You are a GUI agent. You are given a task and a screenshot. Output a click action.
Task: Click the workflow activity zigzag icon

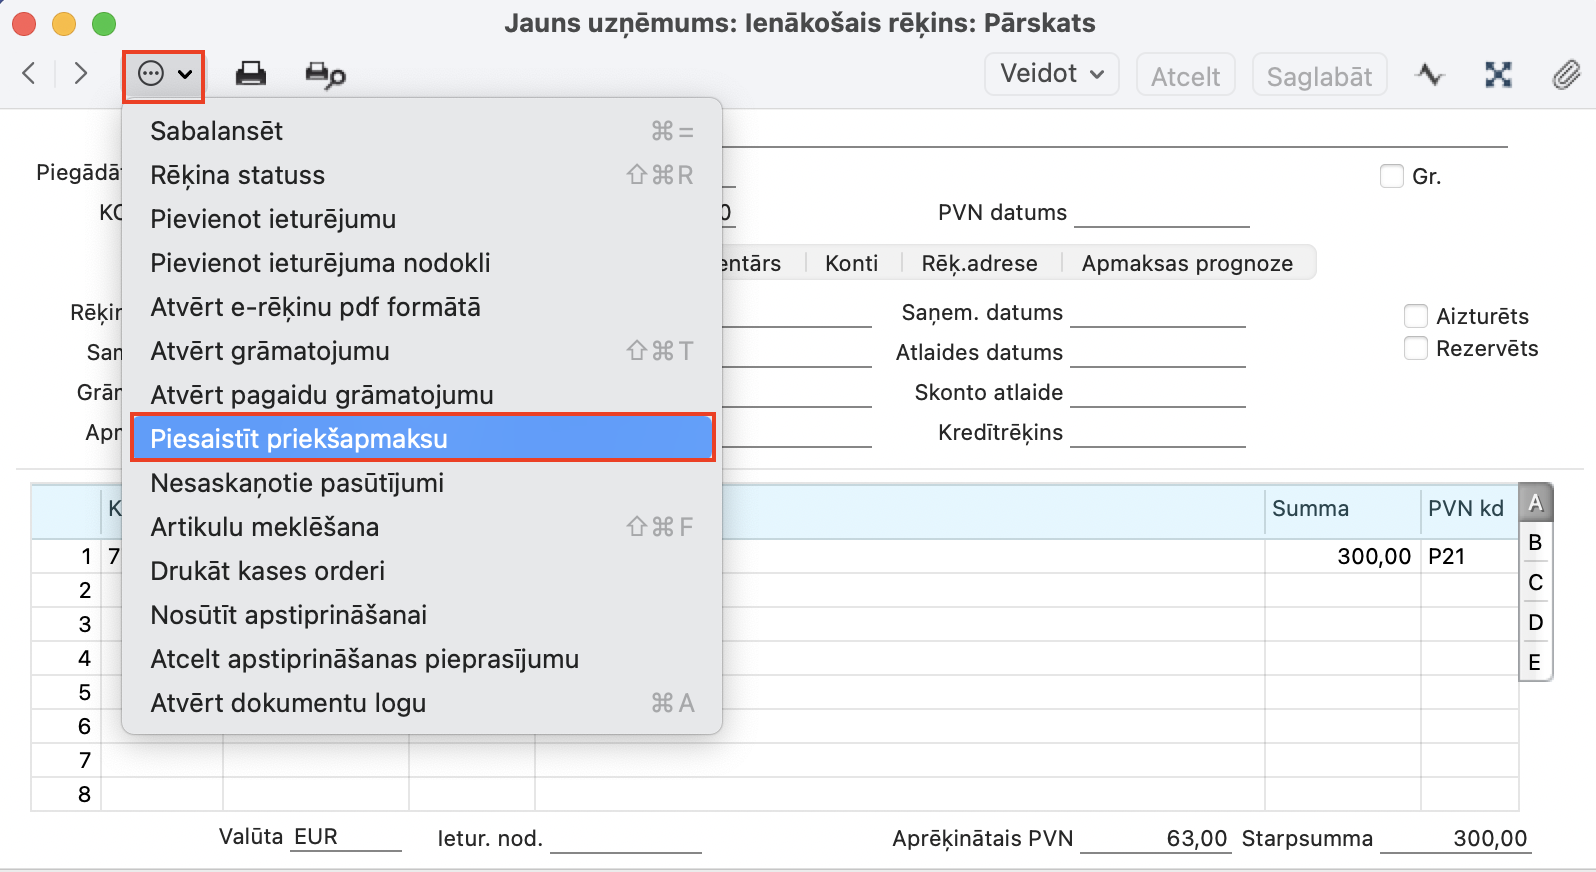[1430, 75]
